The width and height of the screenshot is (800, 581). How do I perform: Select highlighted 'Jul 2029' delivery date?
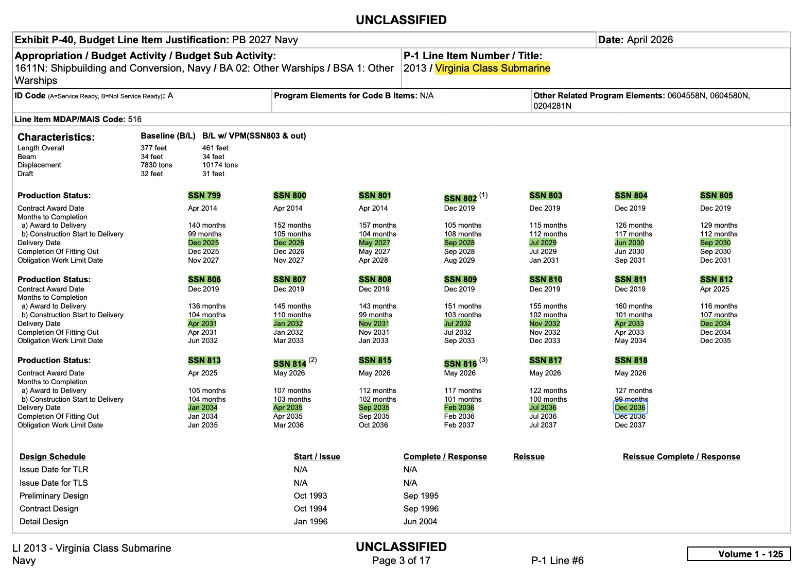542,243
